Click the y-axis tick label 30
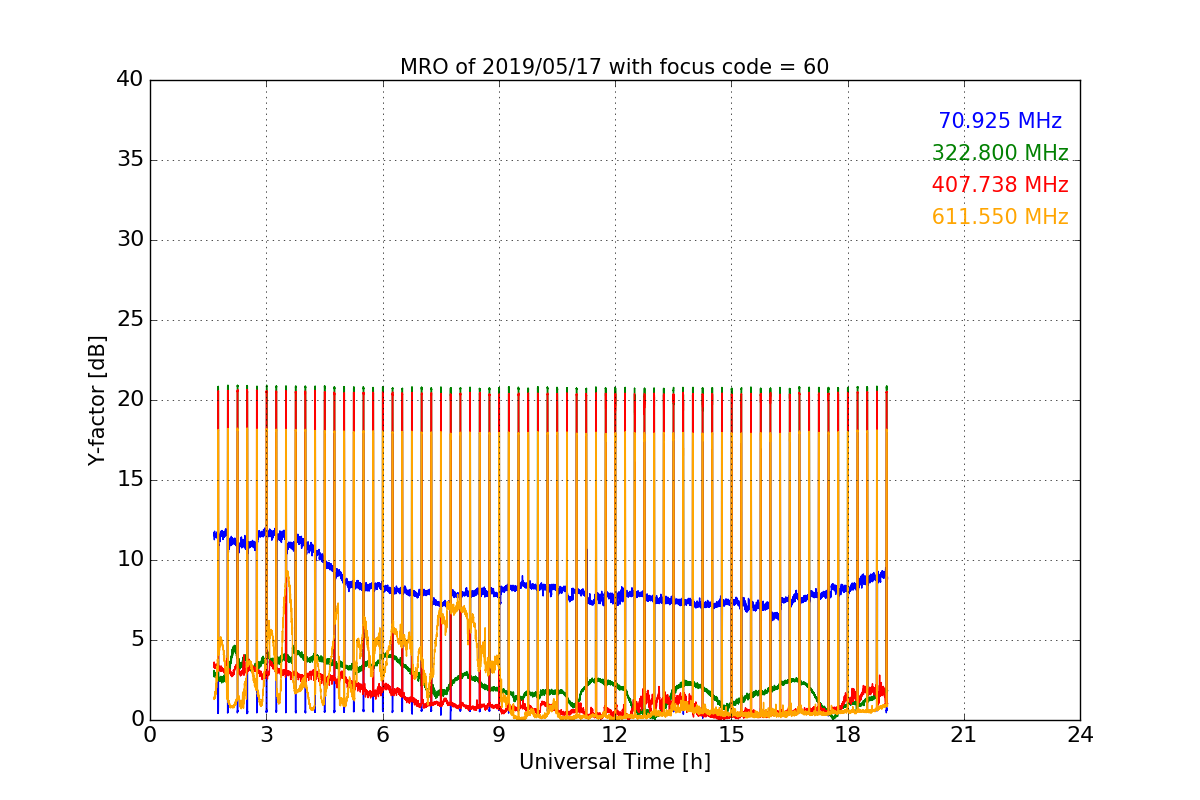This screenshot has height=800, width=1200. coord(131,240)
